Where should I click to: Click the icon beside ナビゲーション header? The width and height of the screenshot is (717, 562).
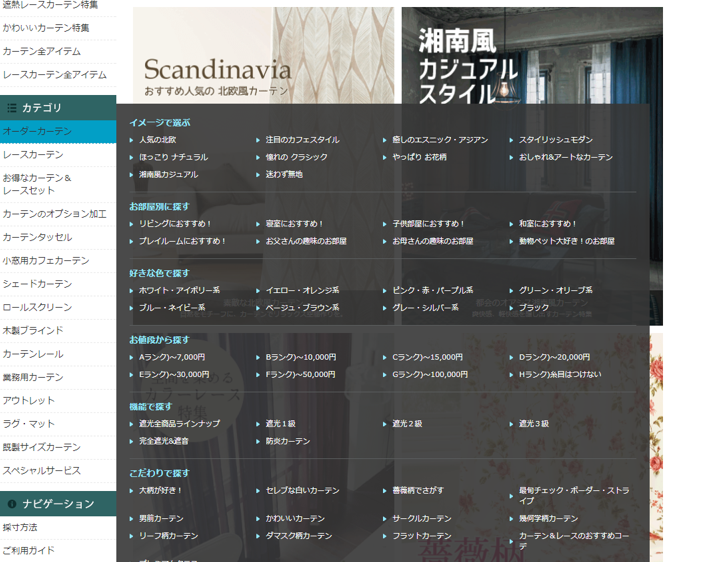point(12,504)
